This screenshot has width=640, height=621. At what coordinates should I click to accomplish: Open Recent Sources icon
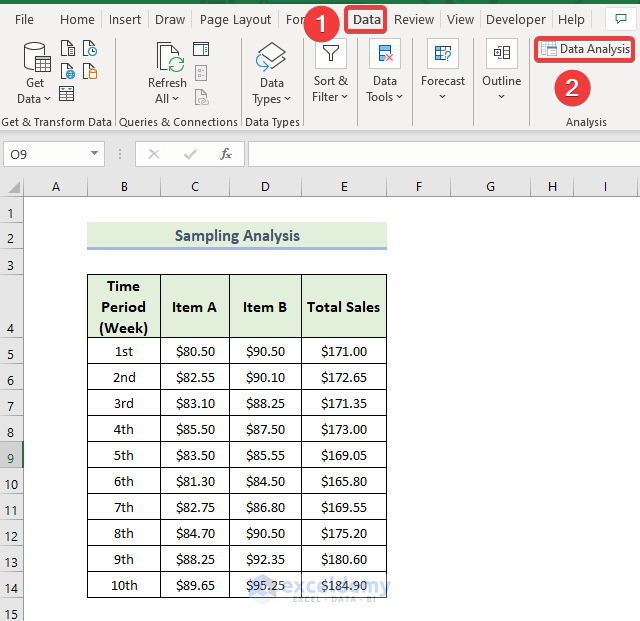[90, 49]
